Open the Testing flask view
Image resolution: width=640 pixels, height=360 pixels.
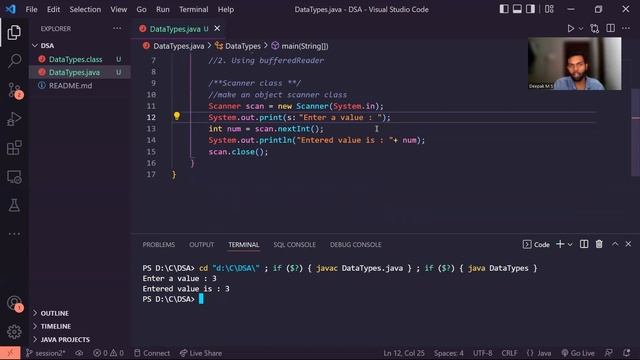click(14, 205)
